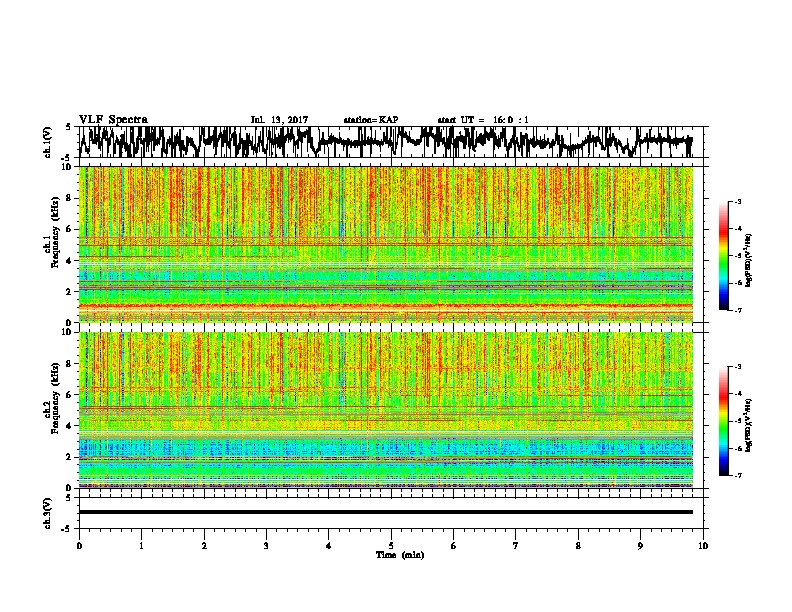Click the ch.1(V) waveform axis label
Viewport: 792px width, 612px height.
(48, 142)
